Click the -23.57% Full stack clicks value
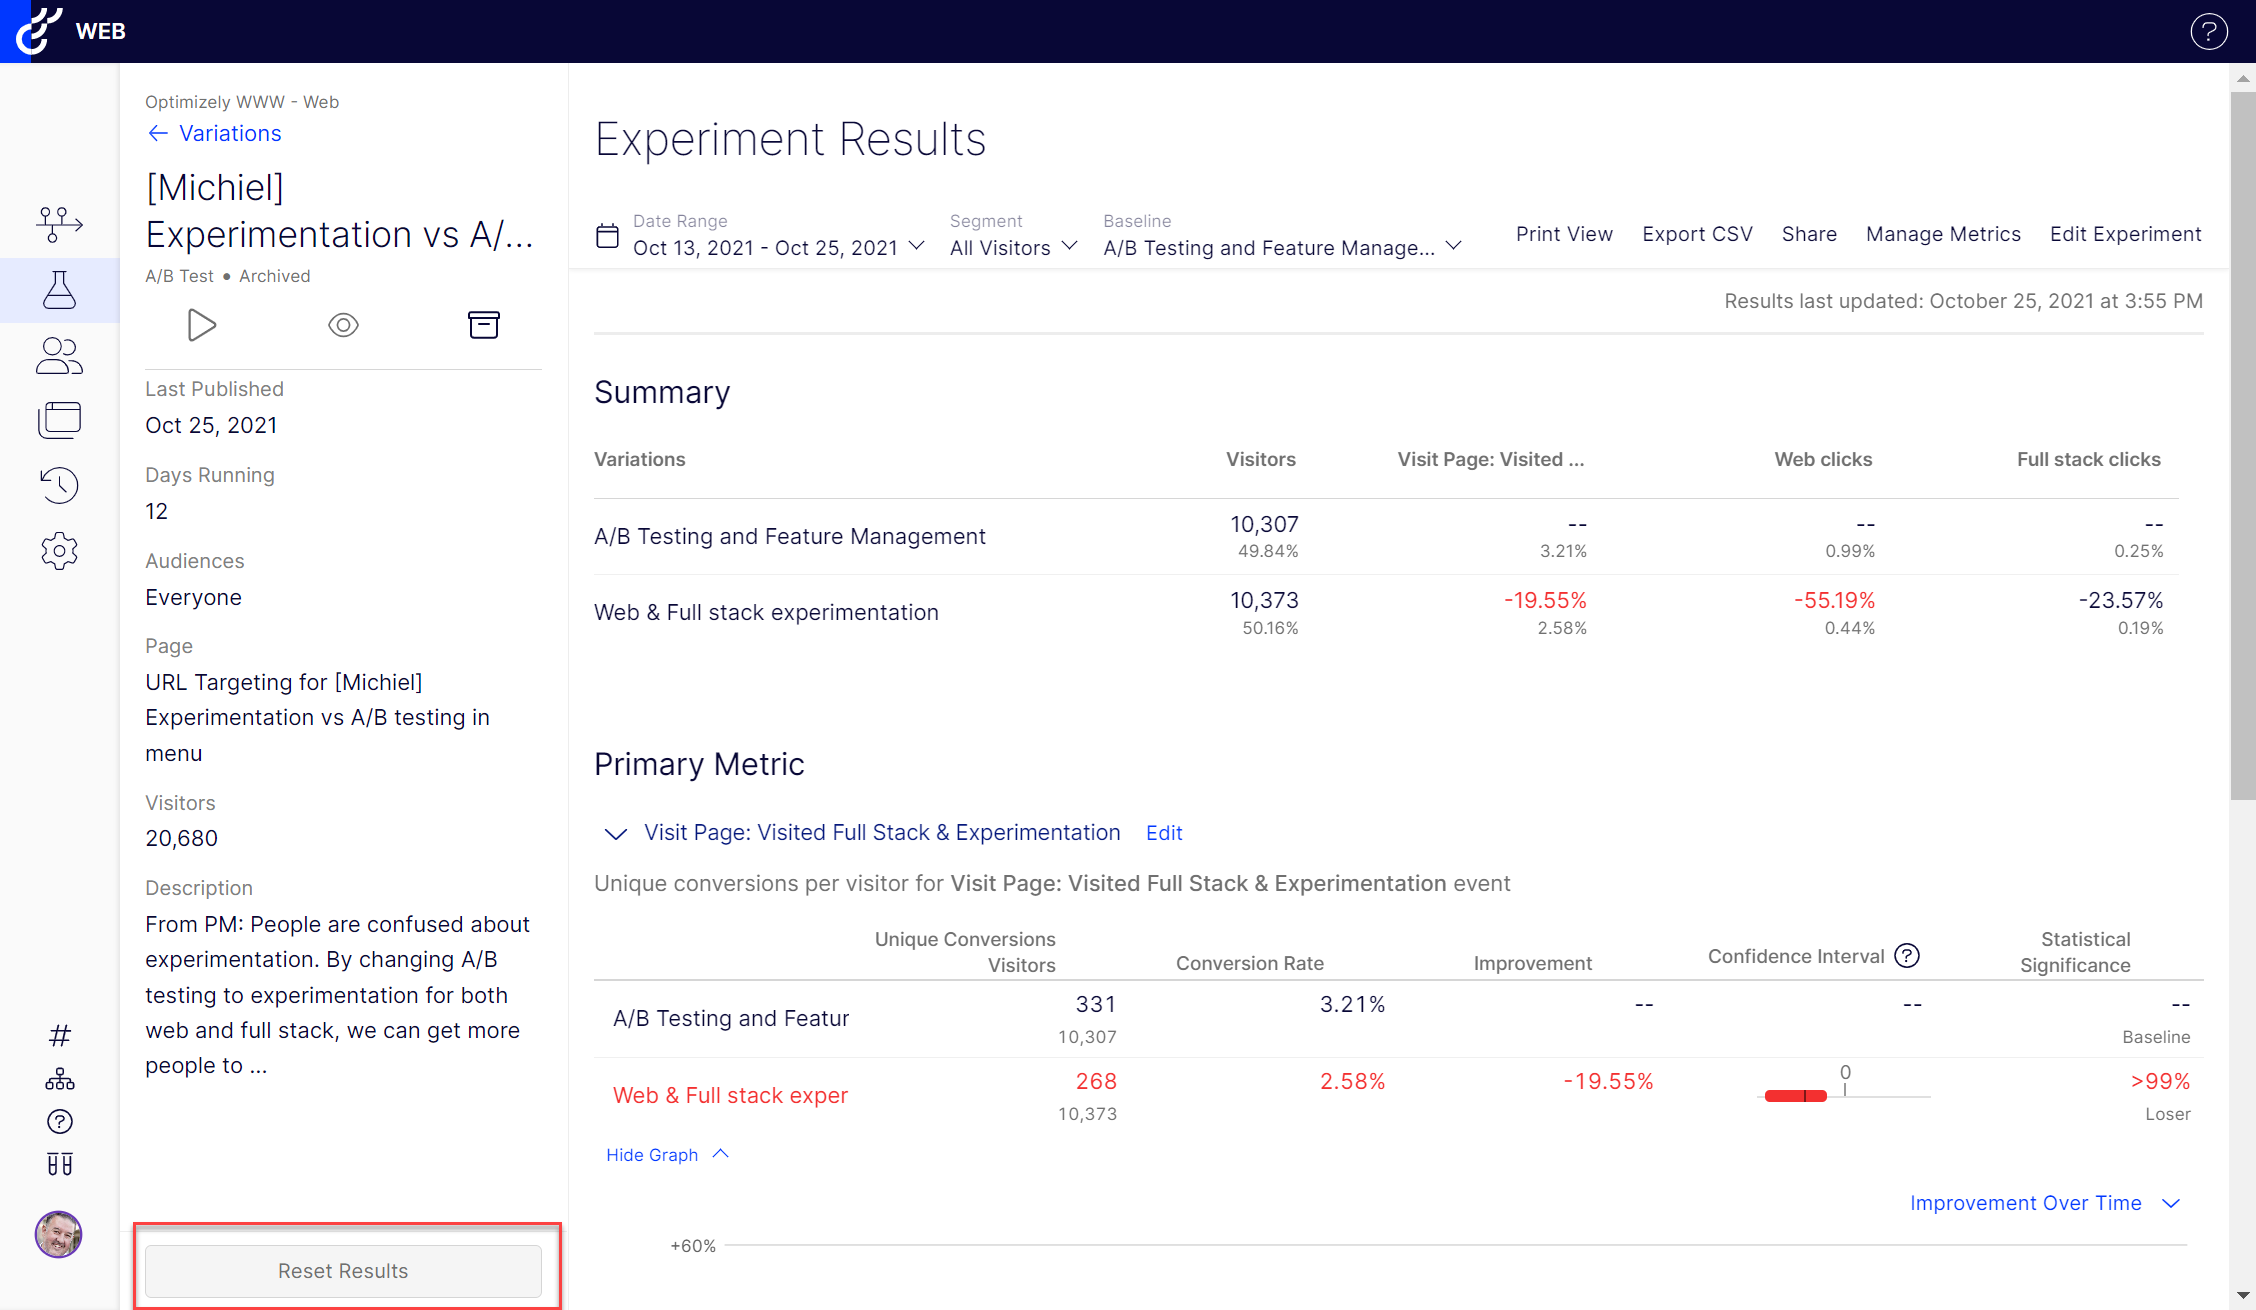 tap(2120, 601)
